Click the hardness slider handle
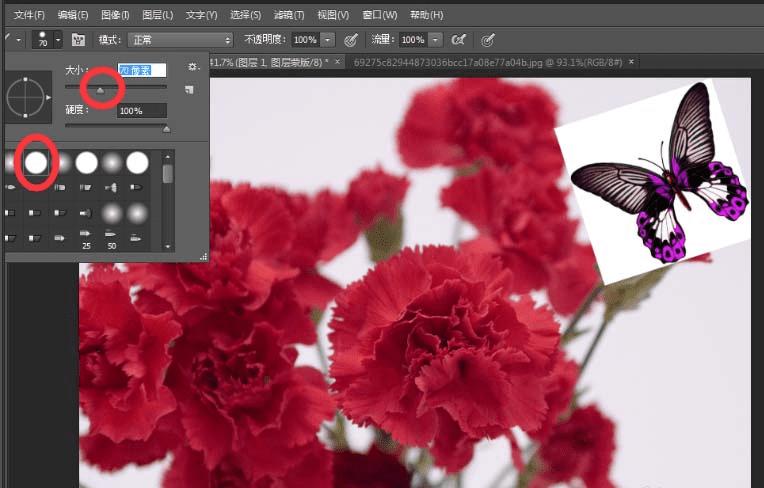The image size is (764, 488). (166, 128)
